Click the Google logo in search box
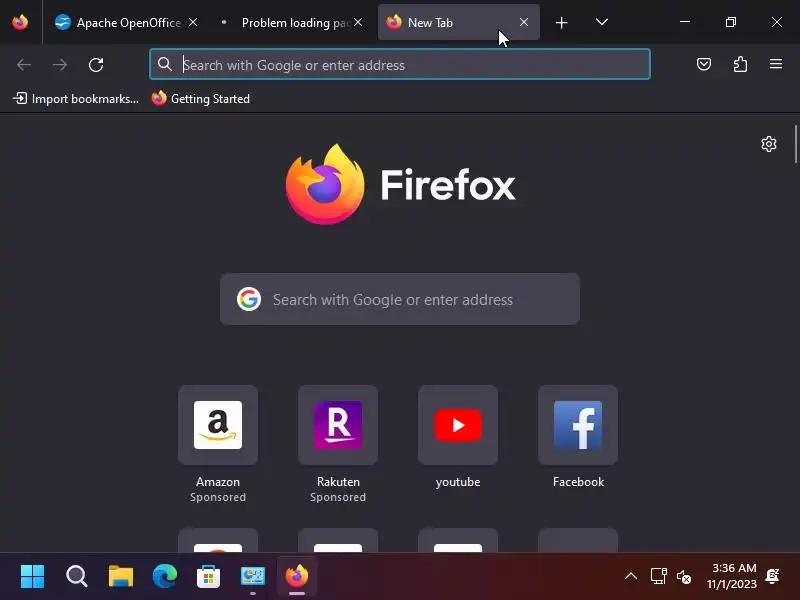Screen dimensions: 800x600 point(249,299)
